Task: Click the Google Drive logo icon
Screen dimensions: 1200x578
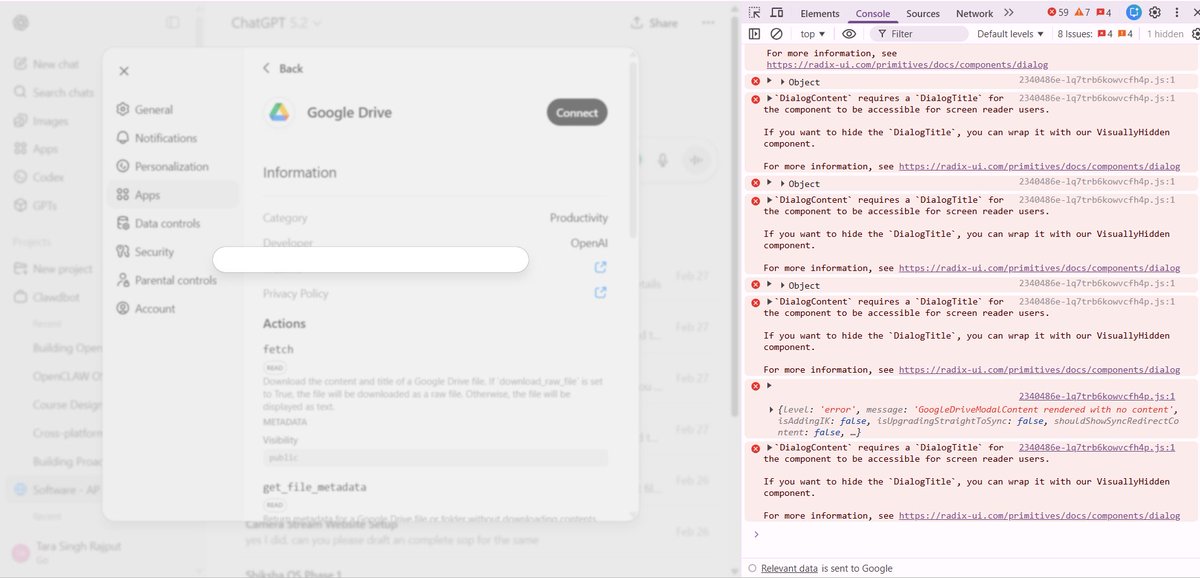Action: point(279,113)
